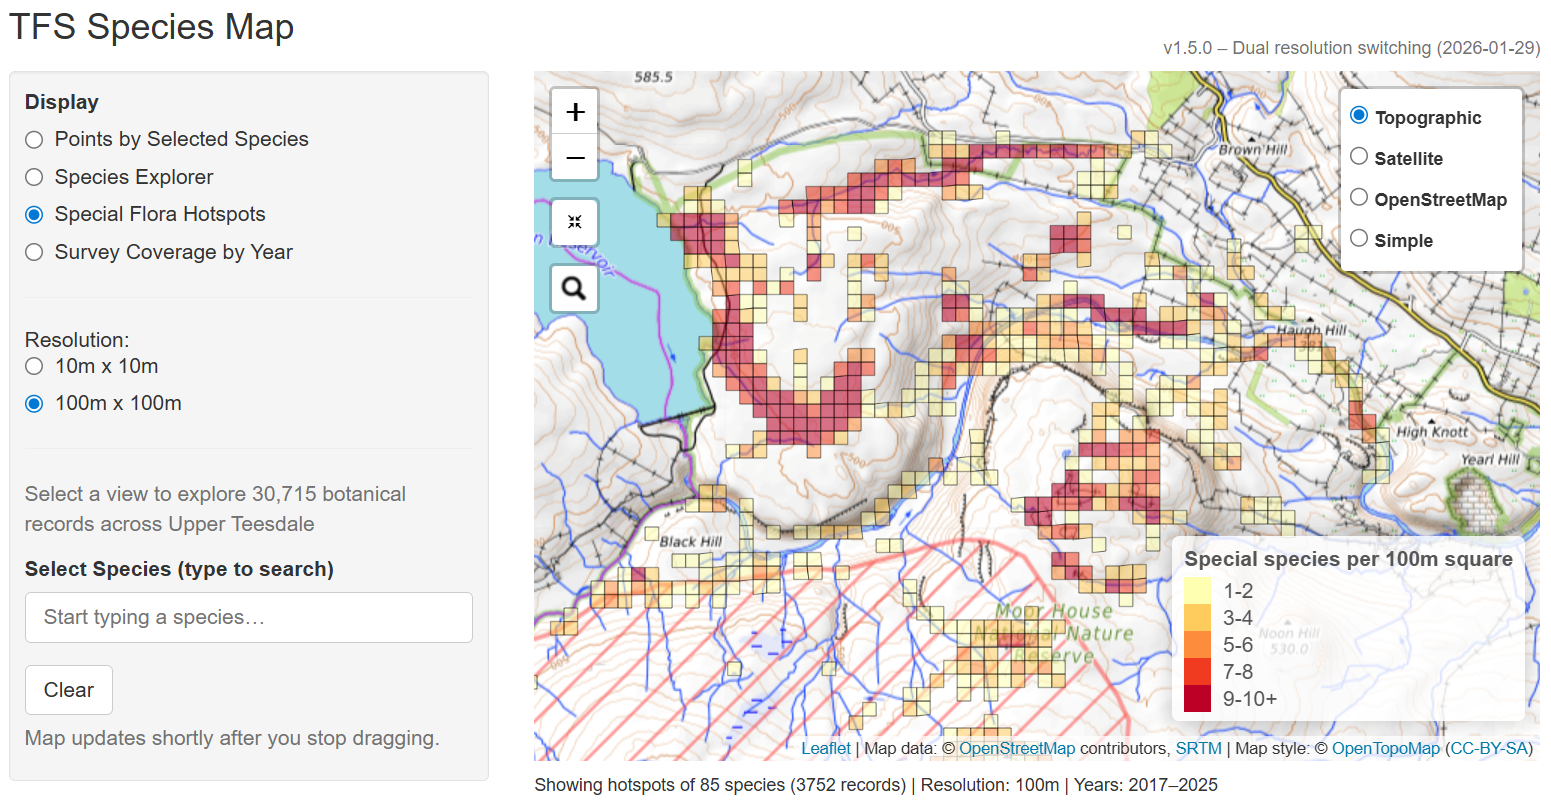Enable the Survey Coverage by Year view
Viewport: 1551px width, 807px height.
[33, 252]
